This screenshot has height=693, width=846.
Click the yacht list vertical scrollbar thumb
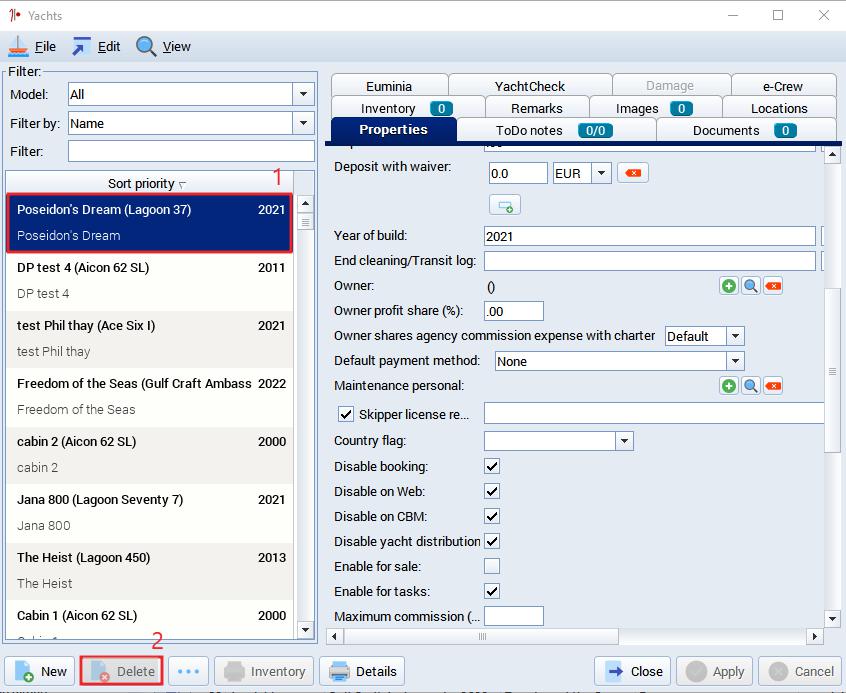coord(305,222)
